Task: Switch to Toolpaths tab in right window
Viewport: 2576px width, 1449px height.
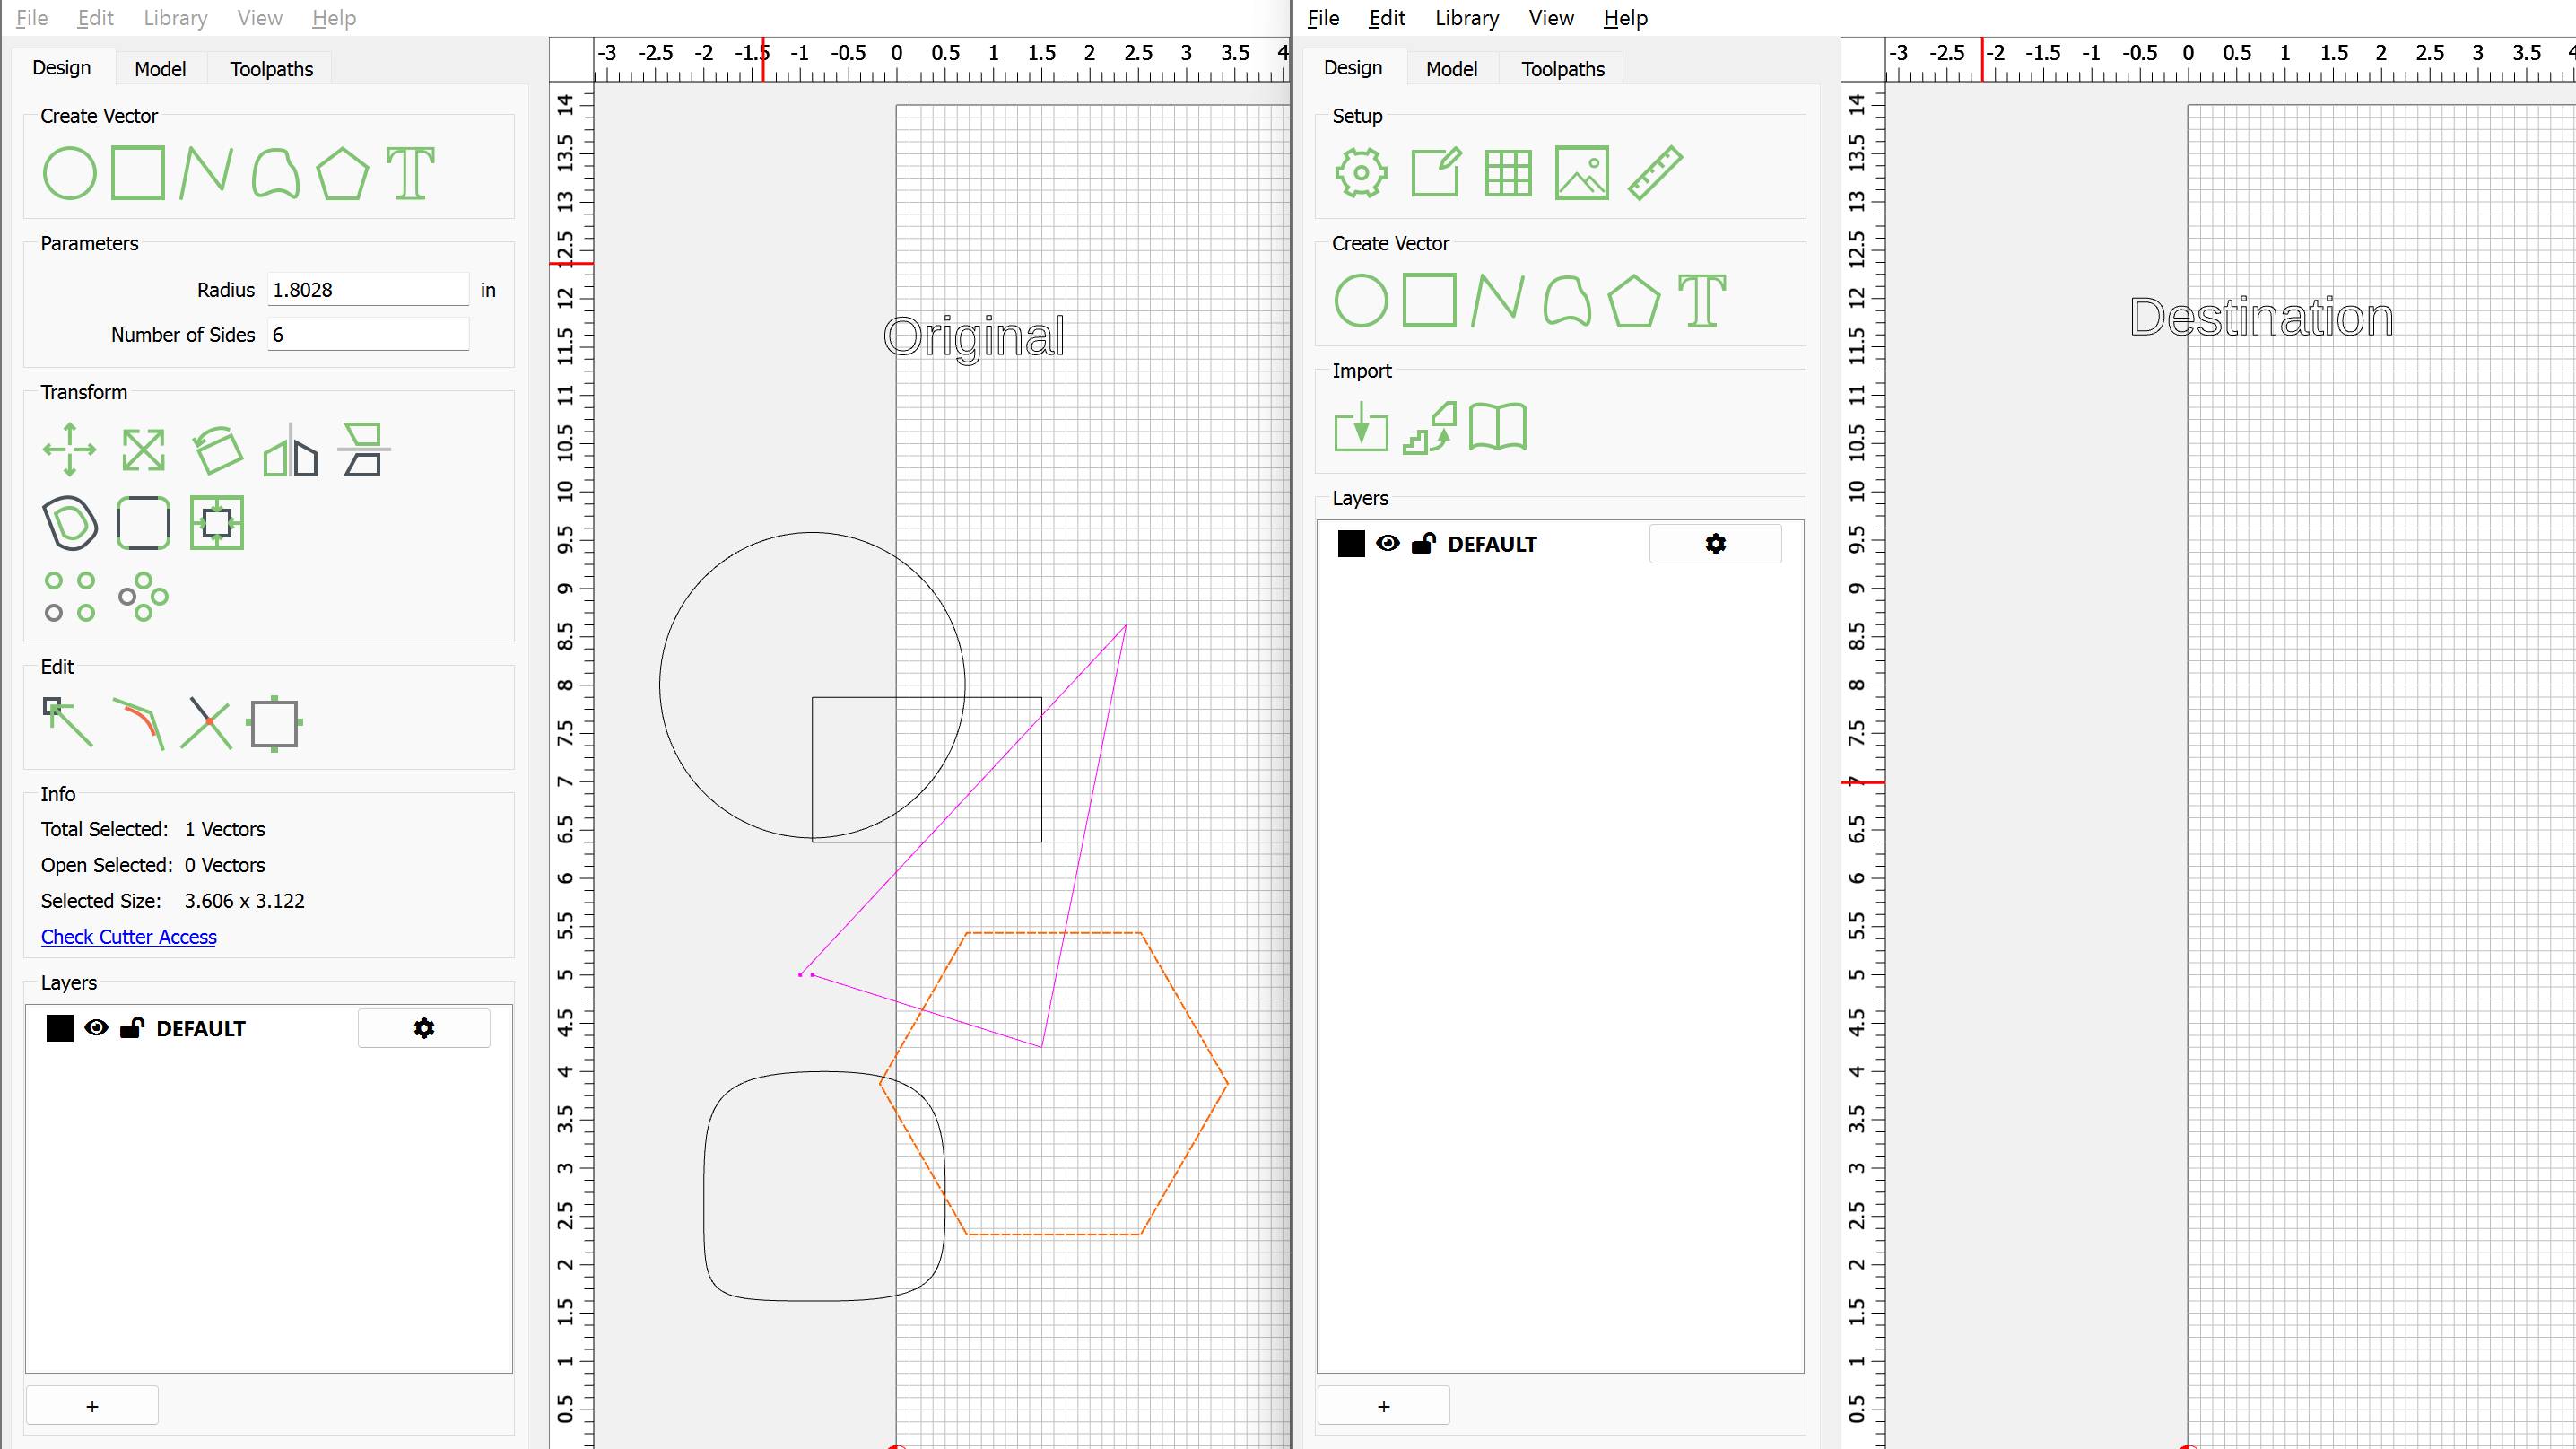Action: (x=1562, y=68)
